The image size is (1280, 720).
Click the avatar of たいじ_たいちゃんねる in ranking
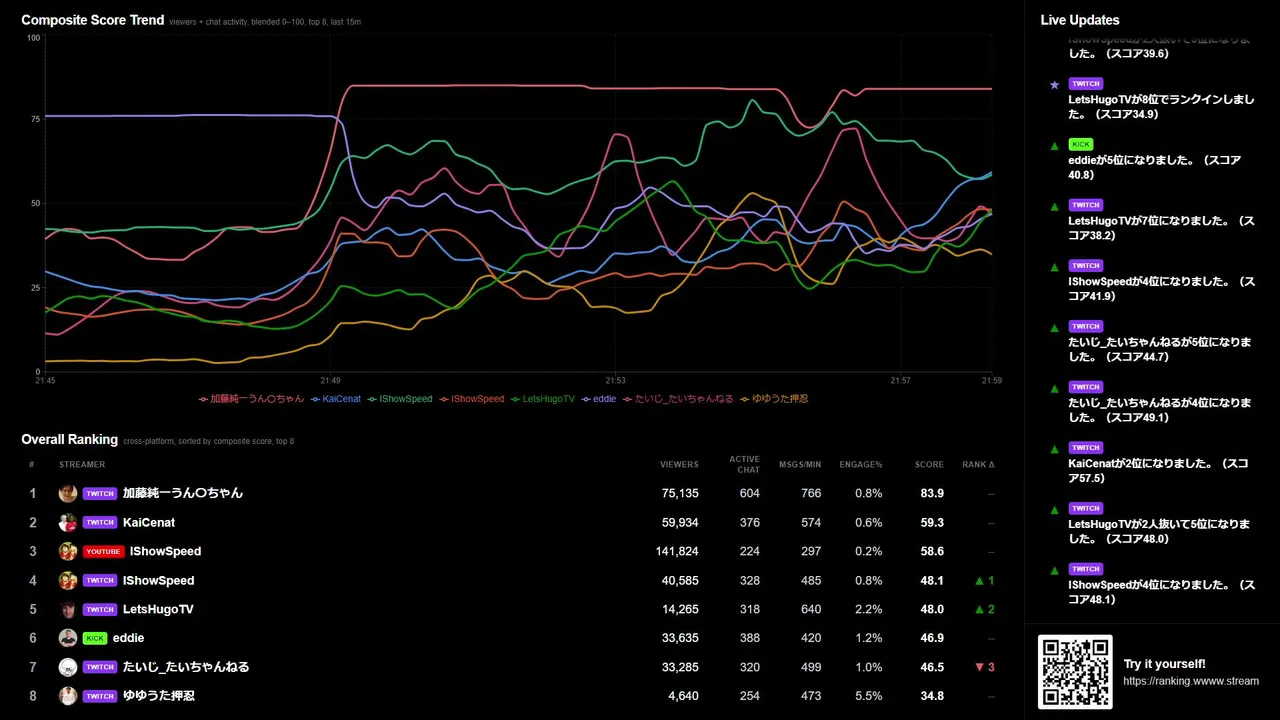click(68, 667)
